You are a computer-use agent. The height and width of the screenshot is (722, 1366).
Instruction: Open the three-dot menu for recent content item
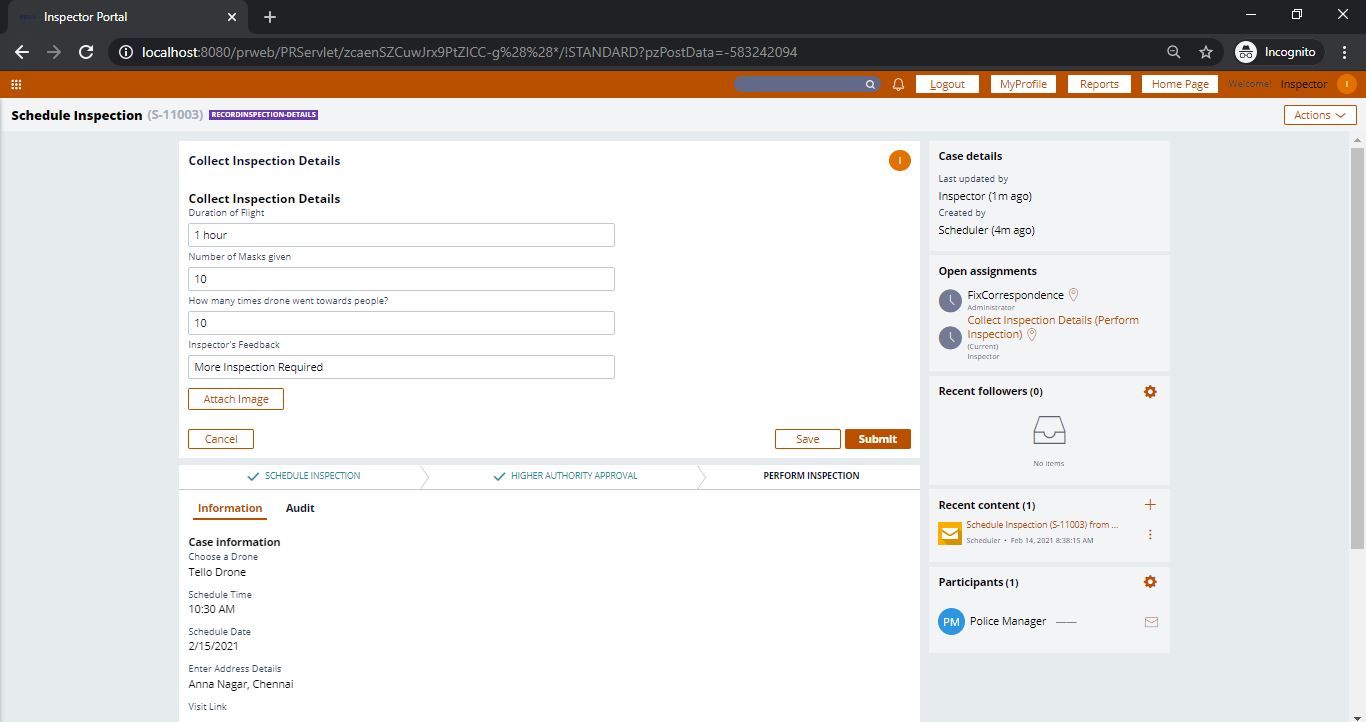(x=1150, y=534)
